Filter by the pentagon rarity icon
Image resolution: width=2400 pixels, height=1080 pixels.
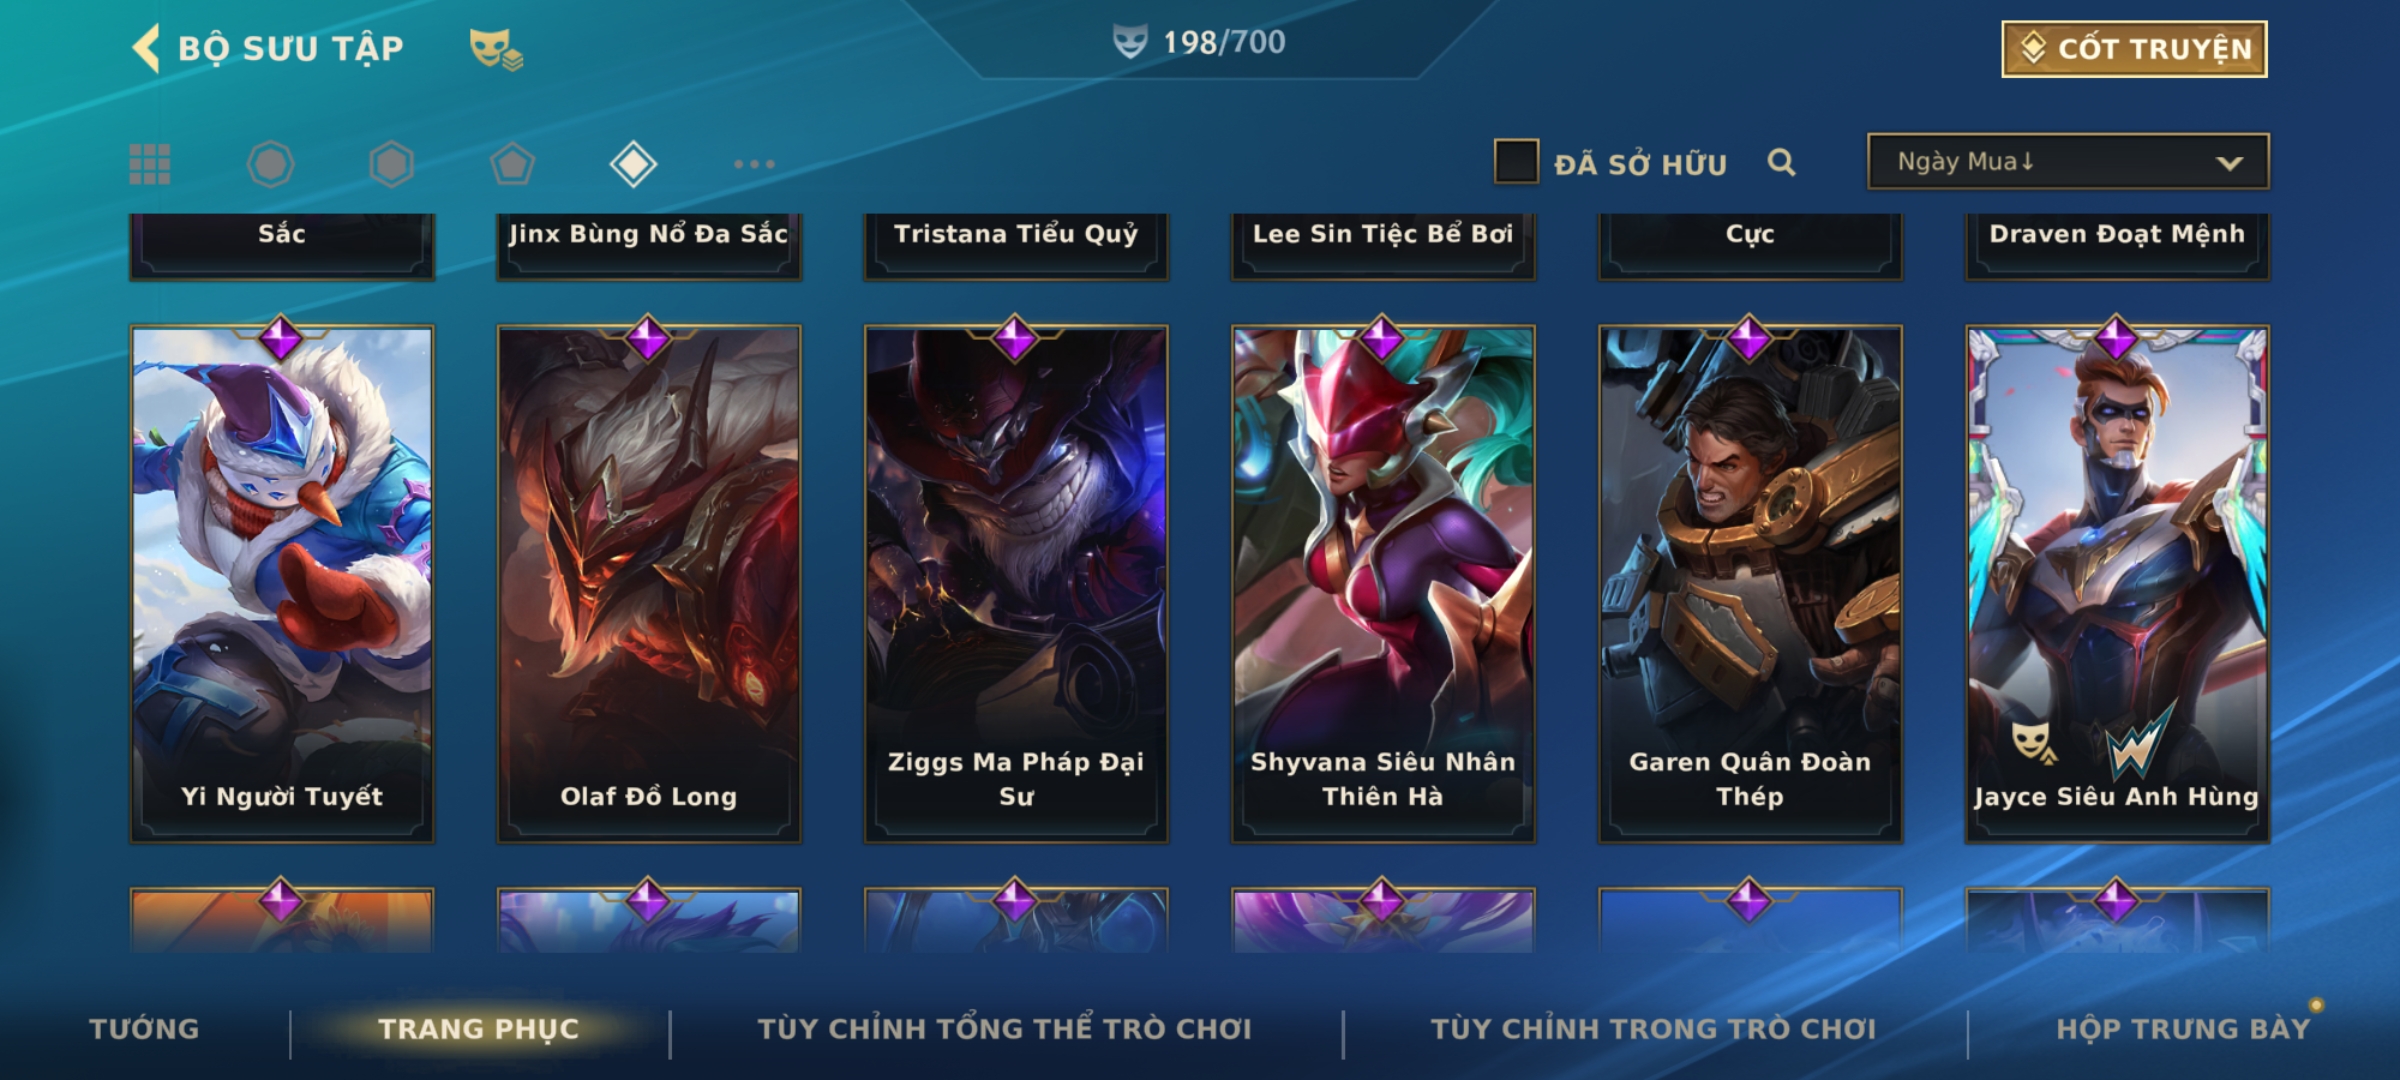(512, 164)
